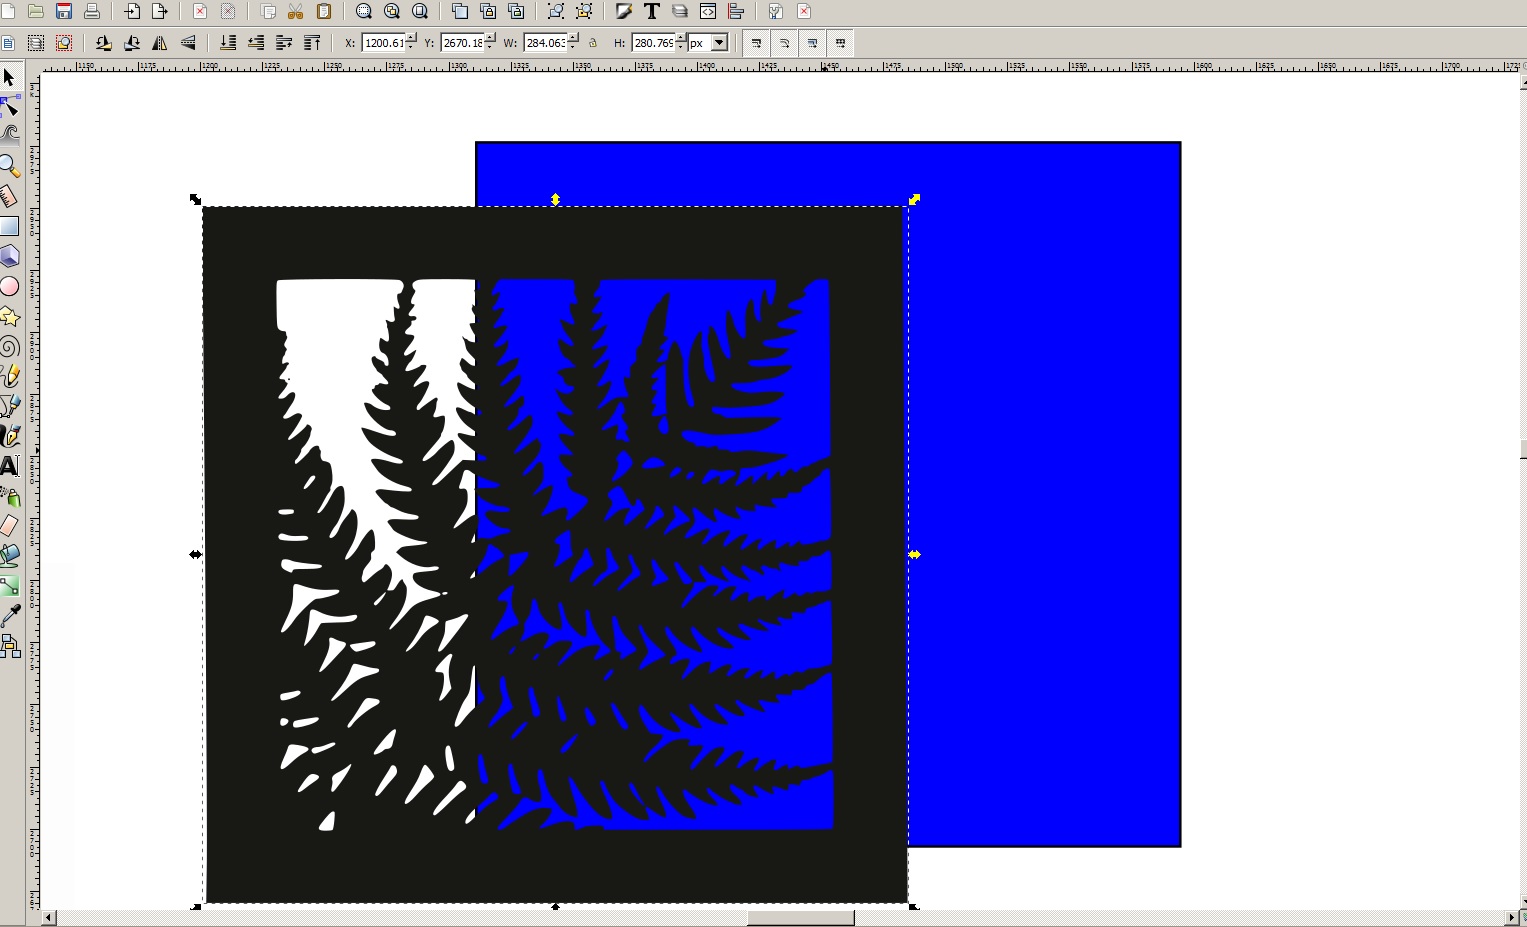Choose the Rectangle drawing tool
Screen dimensions: 1527x927
click(9, 226)
